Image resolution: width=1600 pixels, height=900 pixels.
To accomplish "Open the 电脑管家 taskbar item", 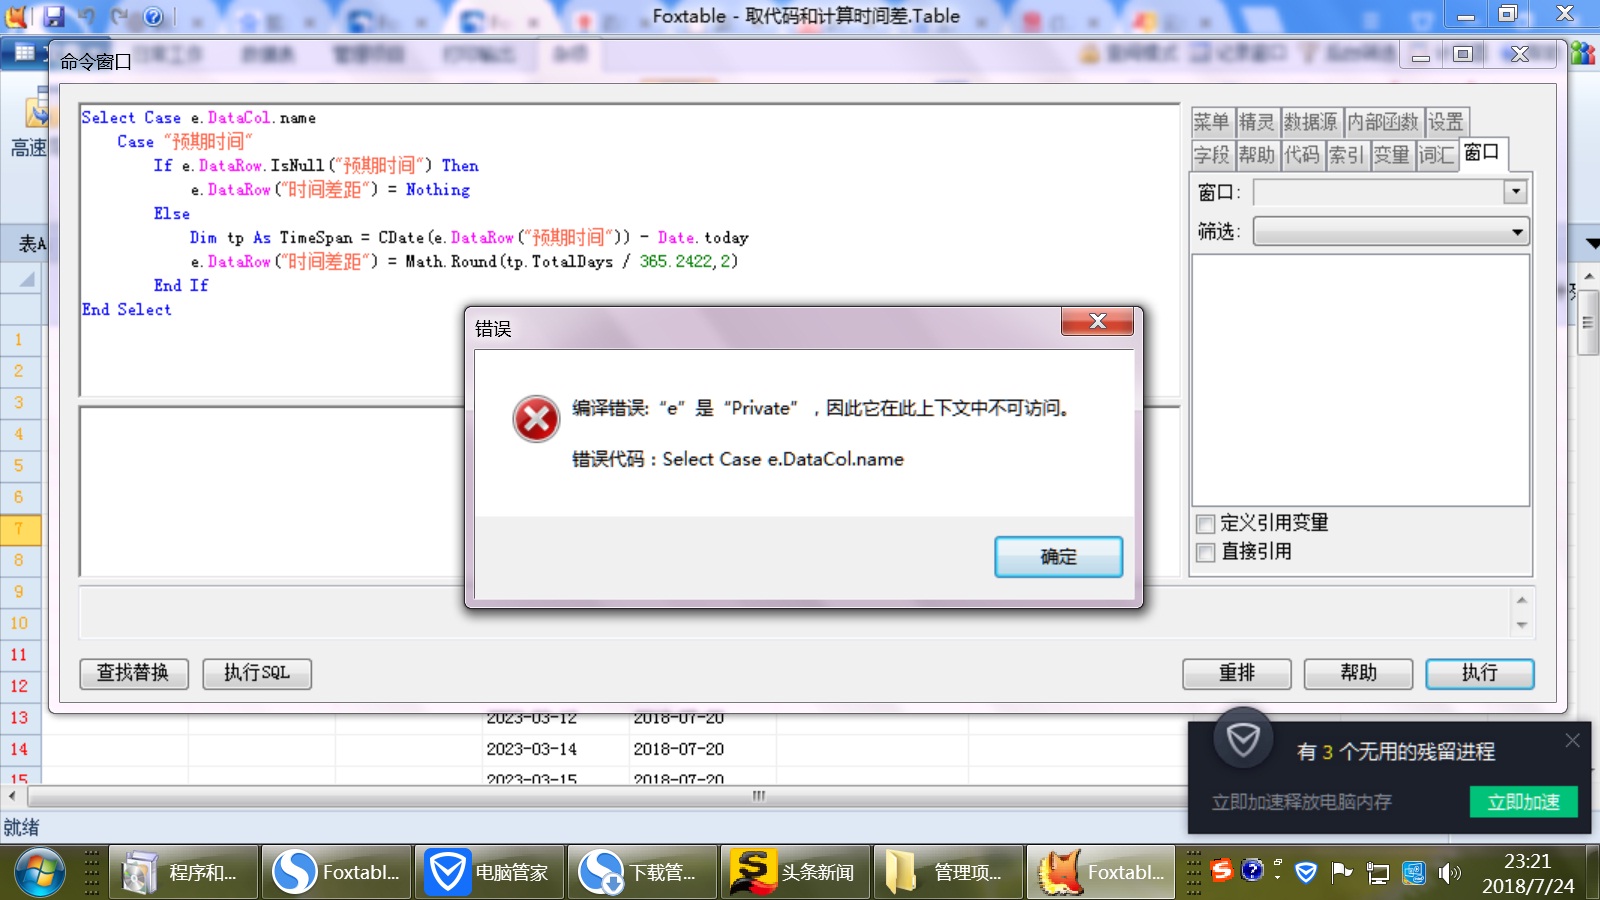I will pyautogui.click(x=489, y=872).
